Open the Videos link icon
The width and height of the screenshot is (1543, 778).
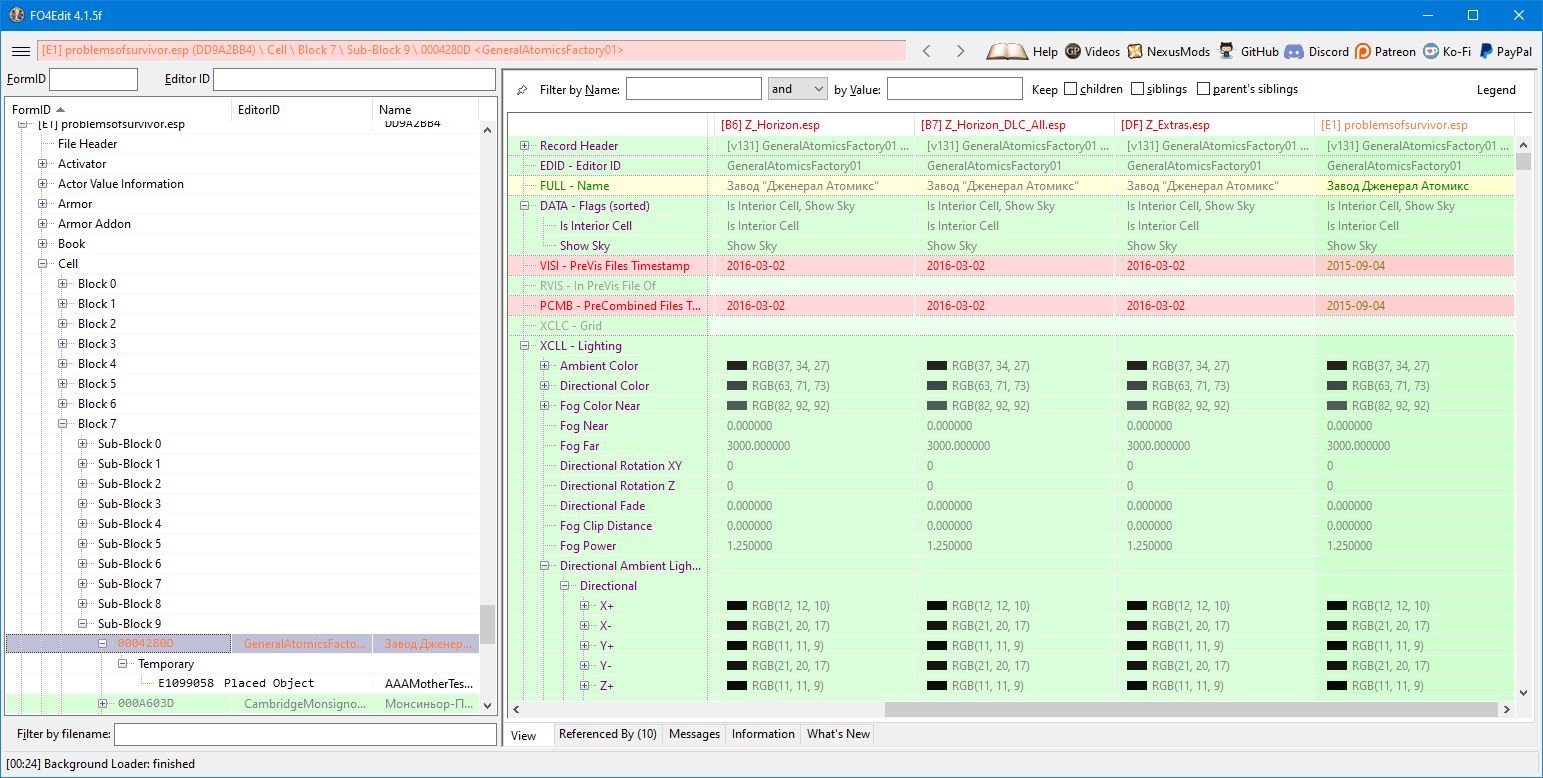[x=1073, y=51]
